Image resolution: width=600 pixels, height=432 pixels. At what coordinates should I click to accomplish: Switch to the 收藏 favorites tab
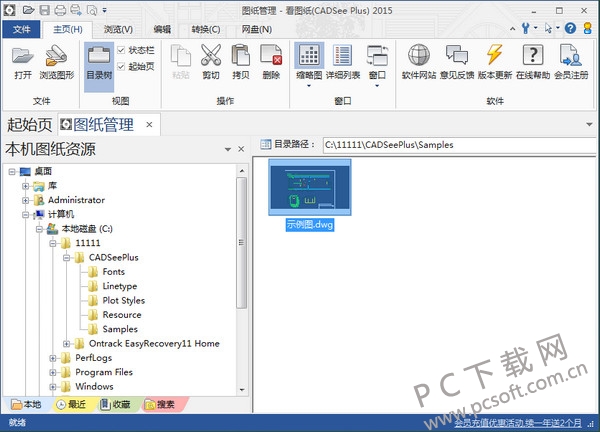tap(116, 404)
